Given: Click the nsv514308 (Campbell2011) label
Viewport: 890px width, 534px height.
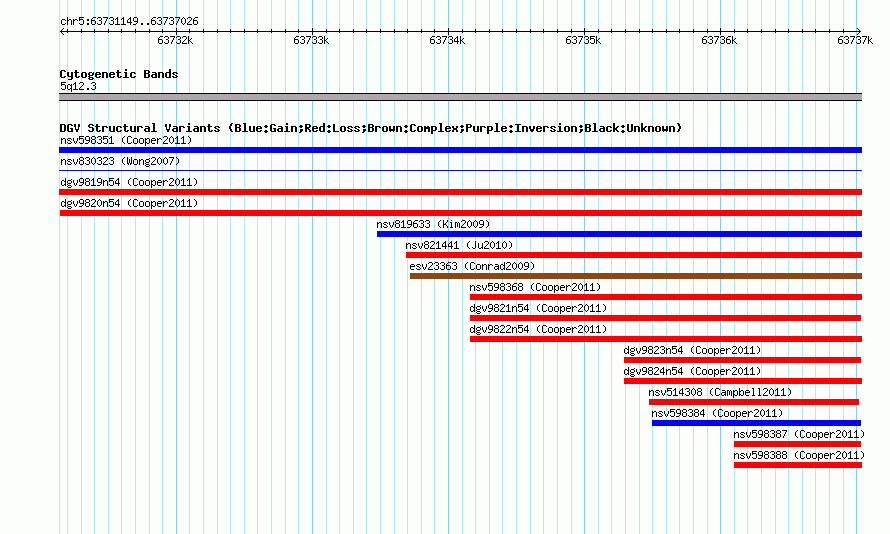Looking at the screenshot, I should point(720,392).
